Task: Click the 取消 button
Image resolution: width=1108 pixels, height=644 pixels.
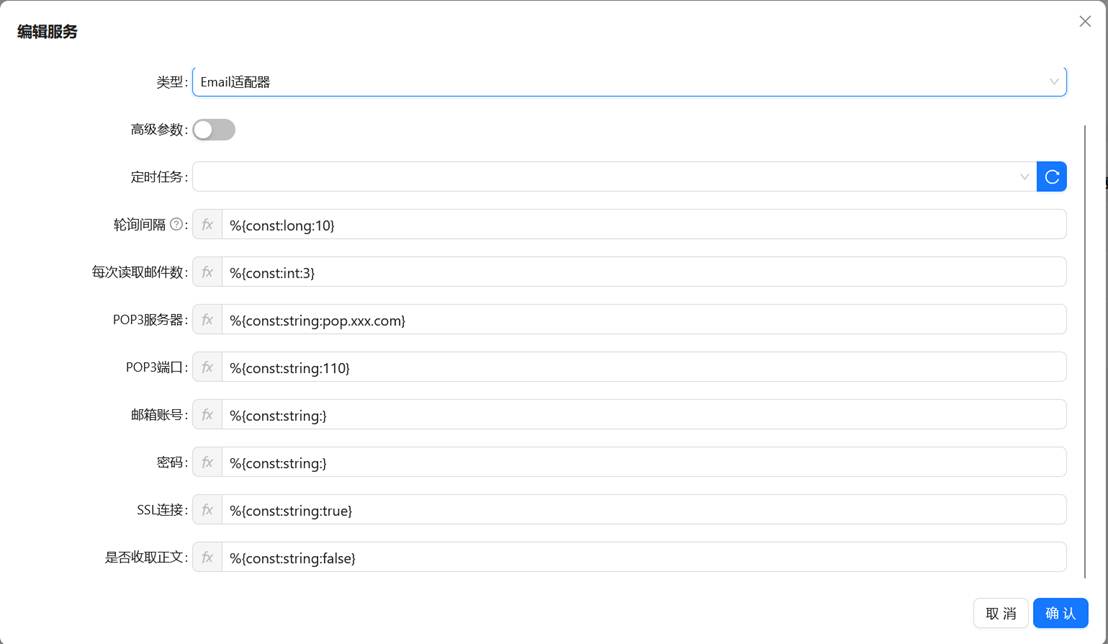Action: tap(1000, 613)
